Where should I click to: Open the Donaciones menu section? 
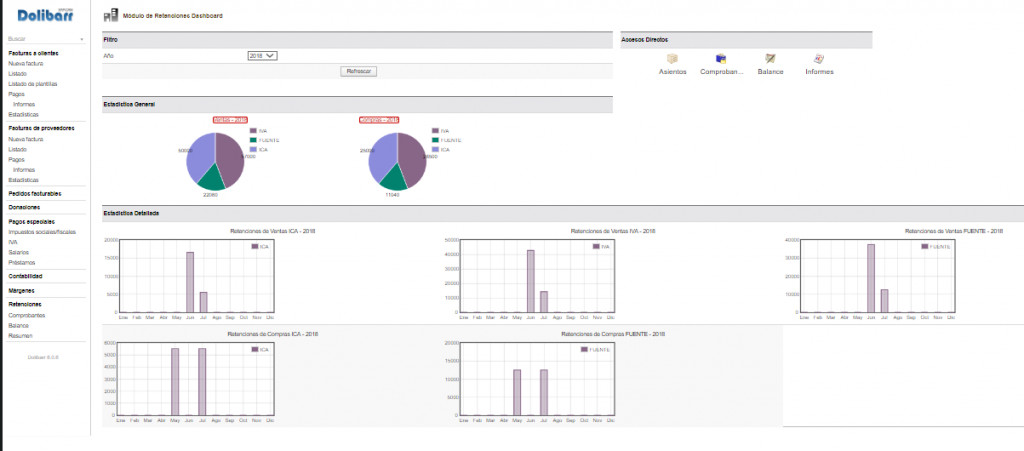(x=24, y=207)
